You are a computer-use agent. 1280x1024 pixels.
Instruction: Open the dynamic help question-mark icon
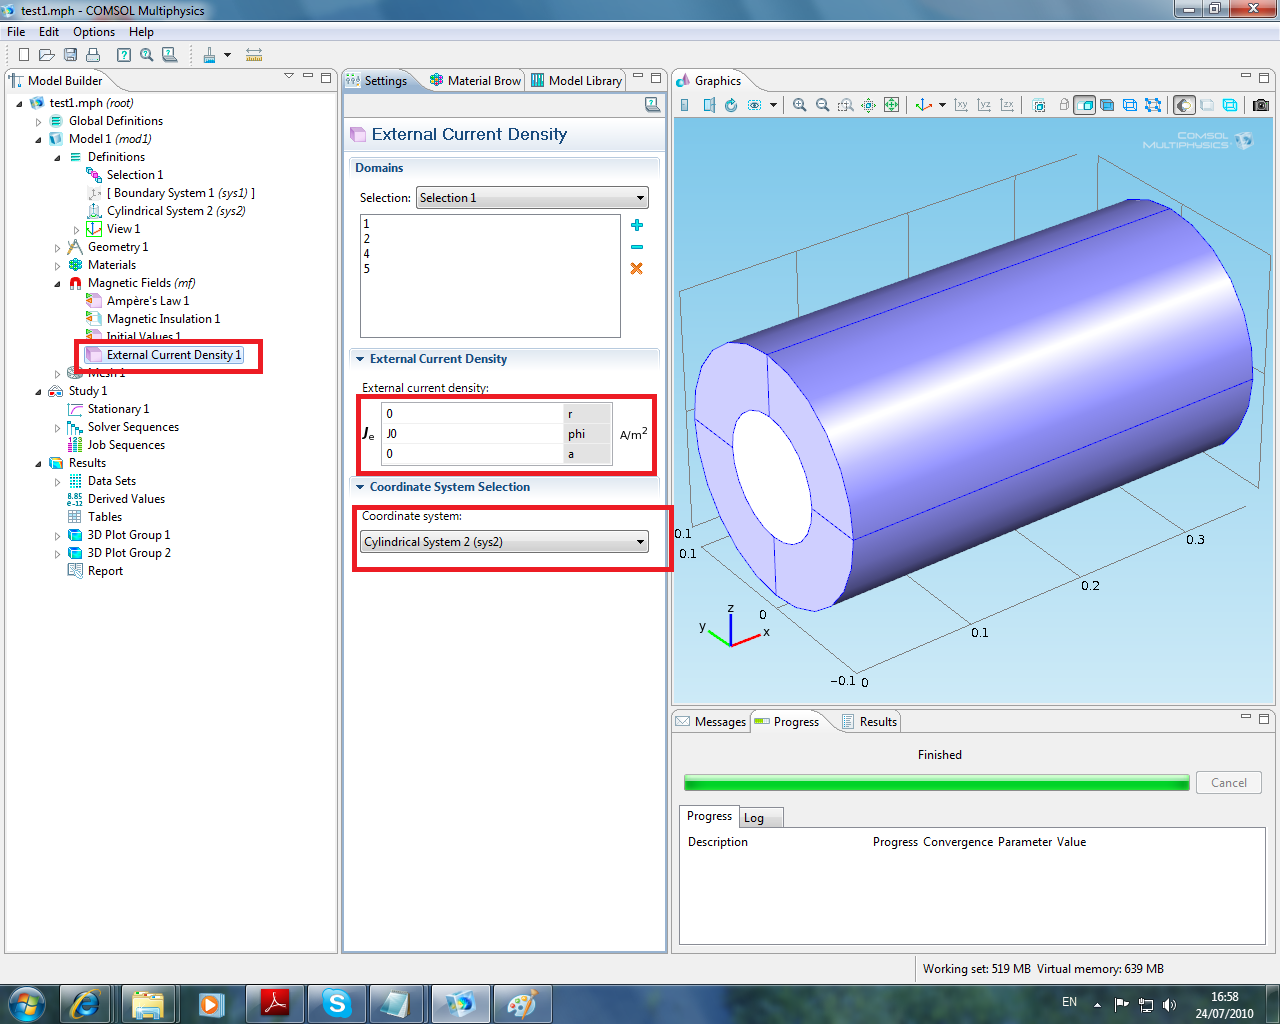(124, 55)
